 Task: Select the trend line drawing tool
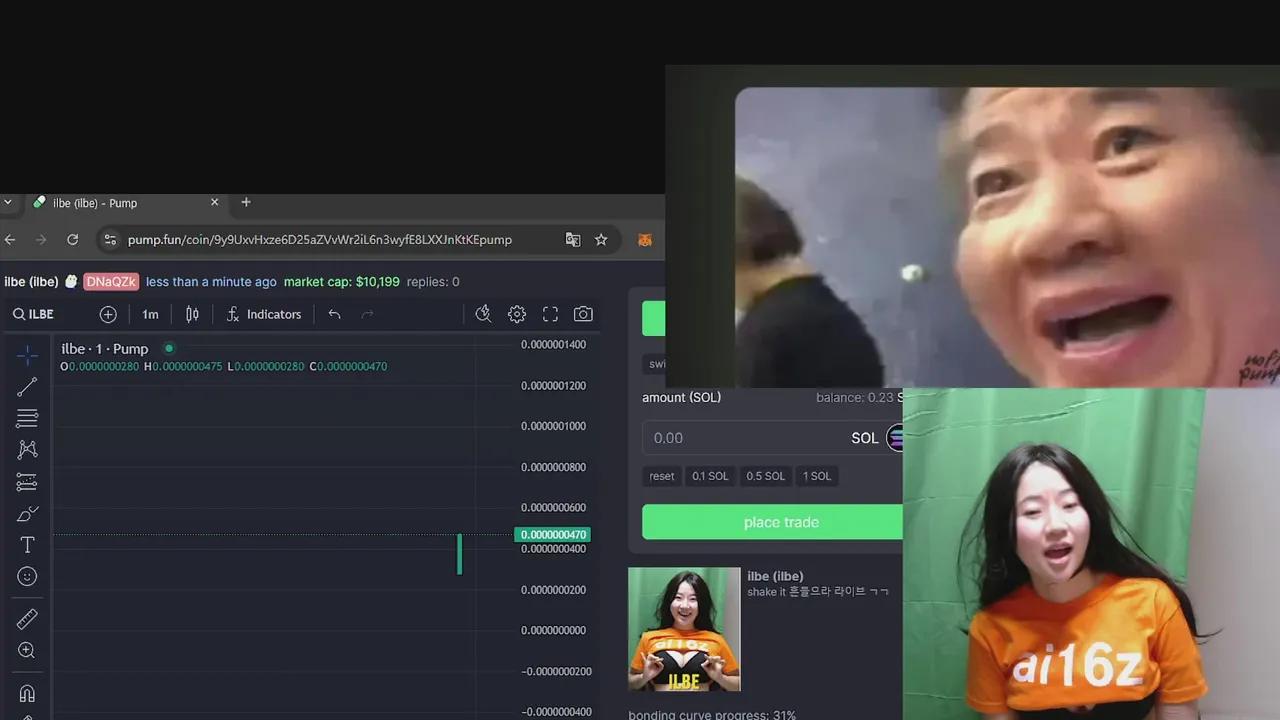tap(27, 387)
